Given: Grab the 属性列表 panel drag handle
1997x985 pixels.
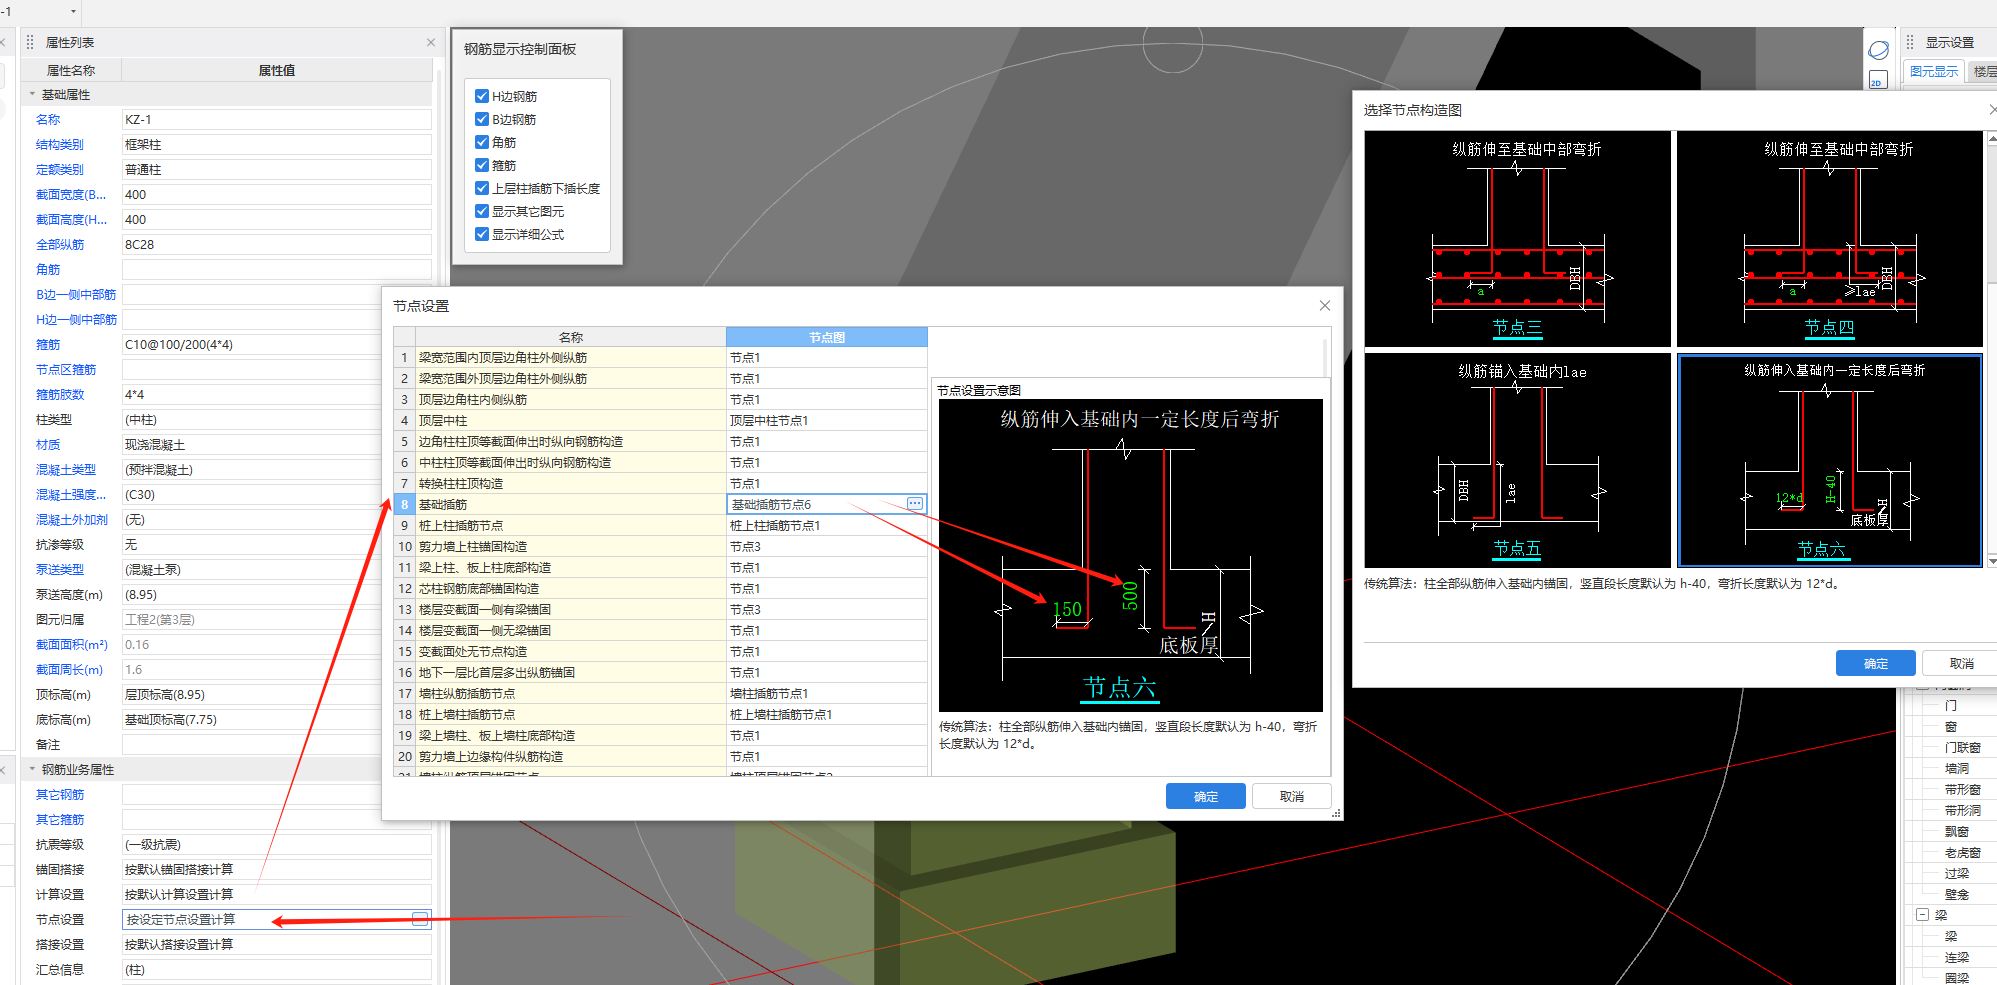Looking at the screenshot, I should [x=30, y=42].
